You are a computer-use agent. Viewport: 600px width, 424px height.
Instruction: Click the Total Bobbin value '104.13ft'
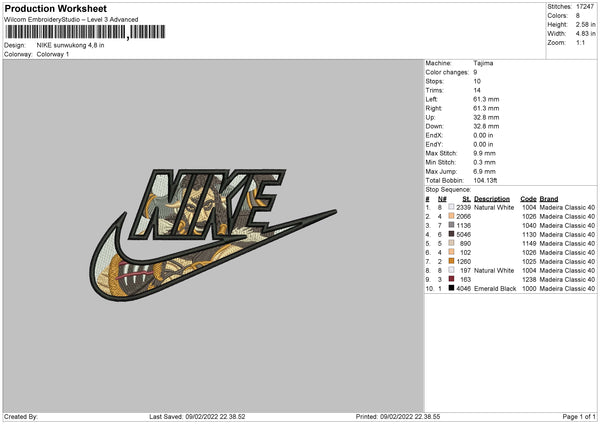[x=485, y=181]
